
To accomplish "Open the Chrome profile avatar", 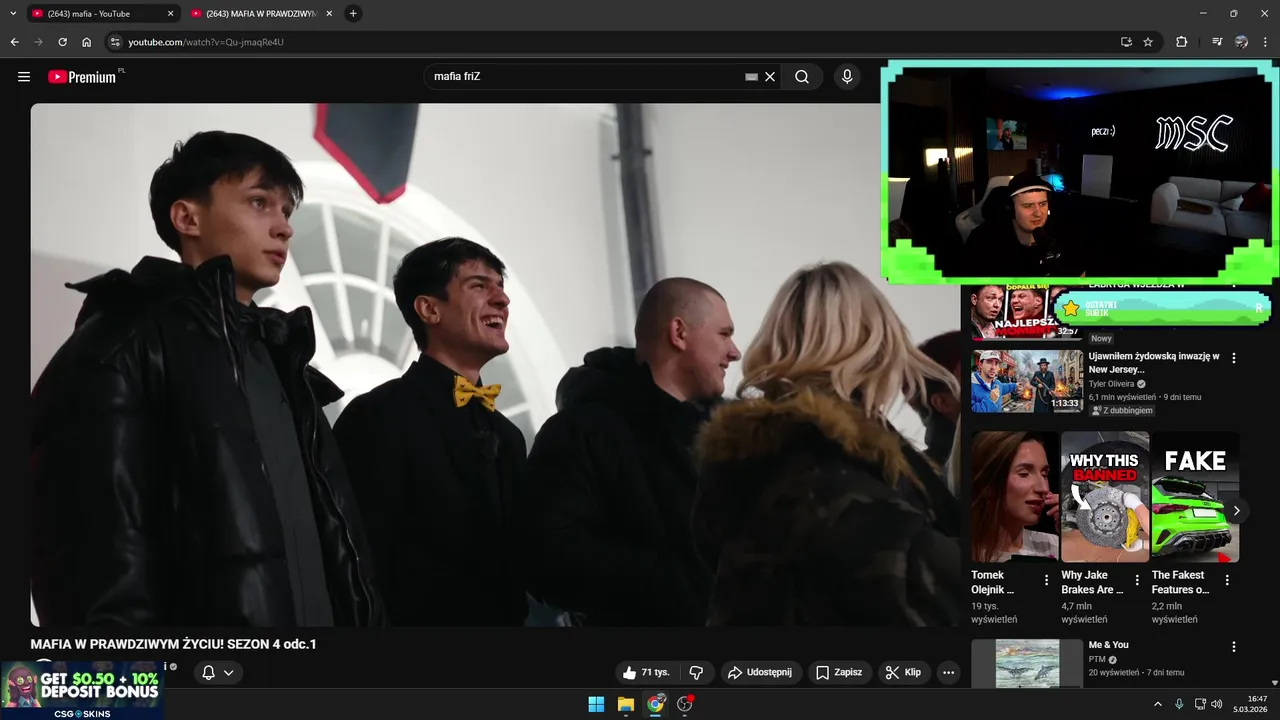I will [x=1241, y=42].
